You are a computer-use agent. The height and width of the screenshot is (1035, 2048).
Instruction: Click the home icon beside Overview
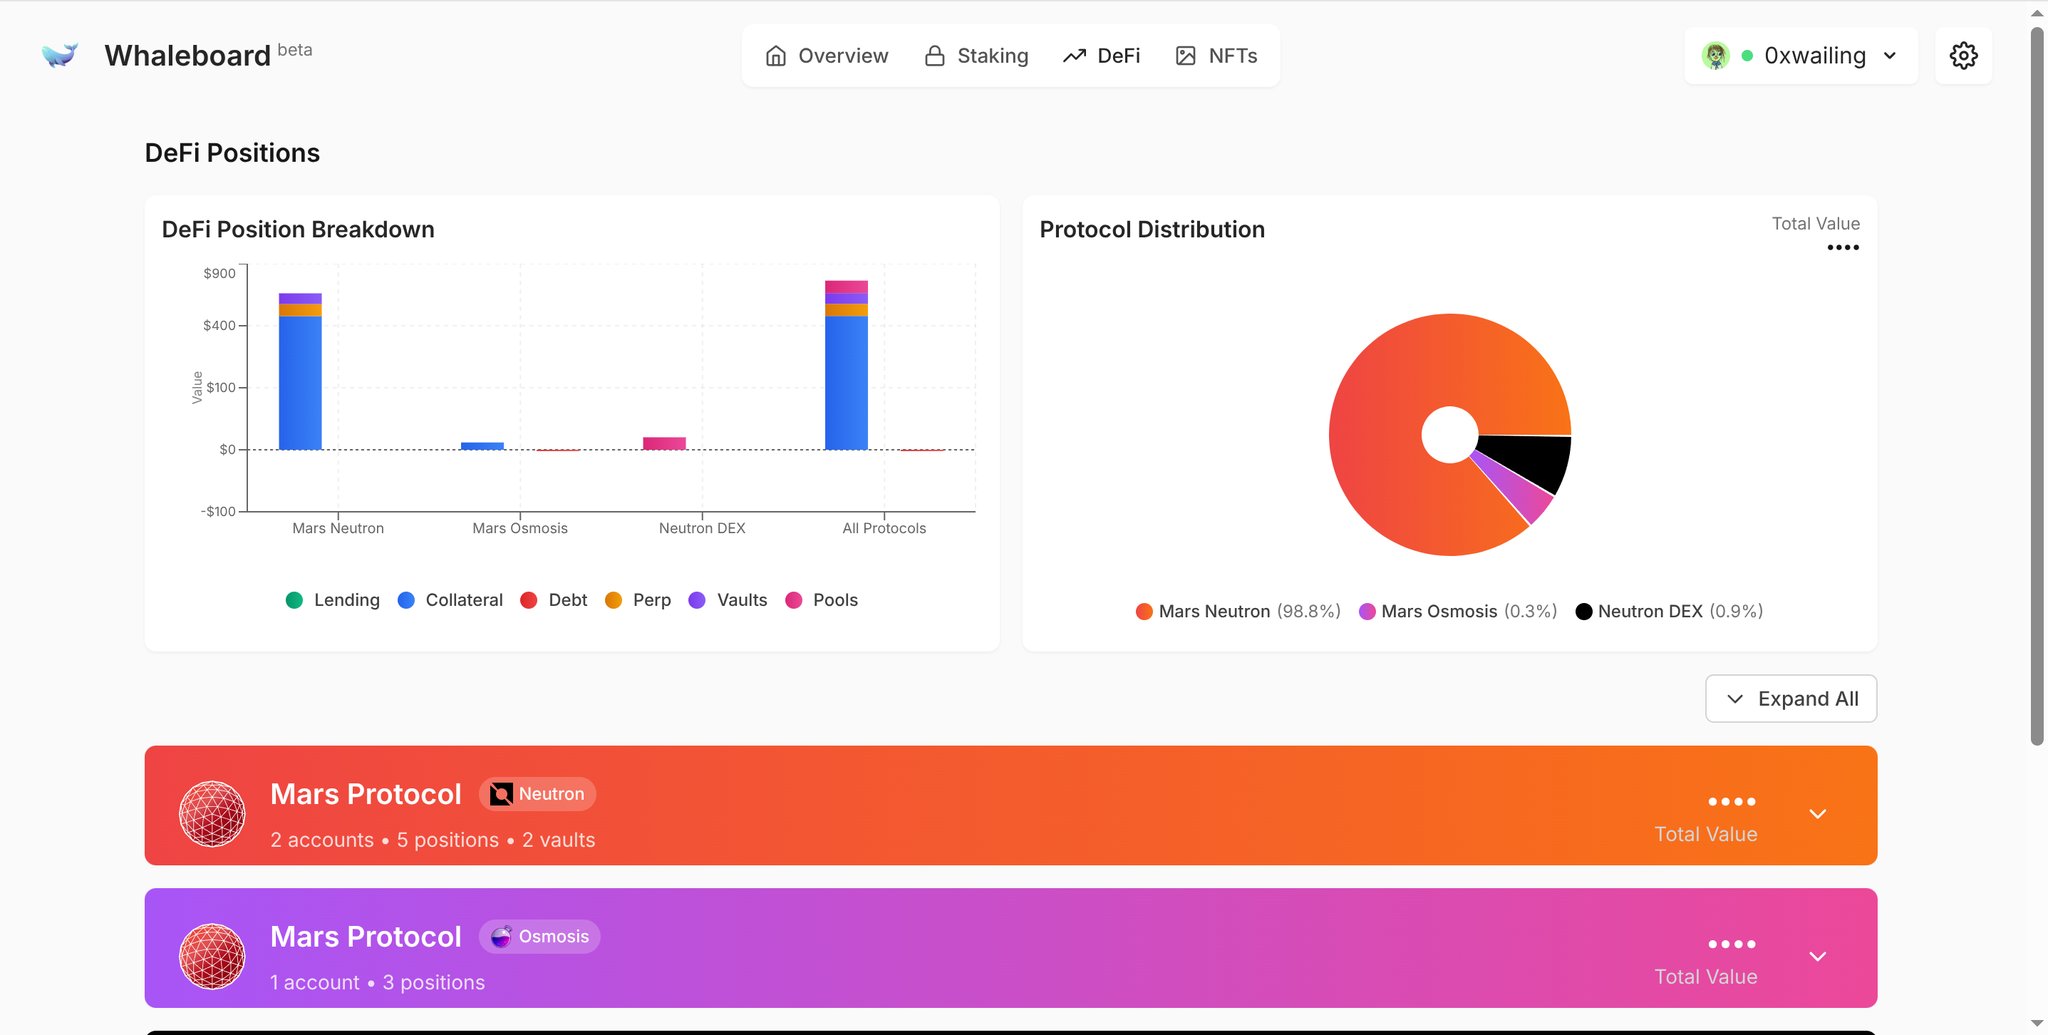click(x=776, y=56)
